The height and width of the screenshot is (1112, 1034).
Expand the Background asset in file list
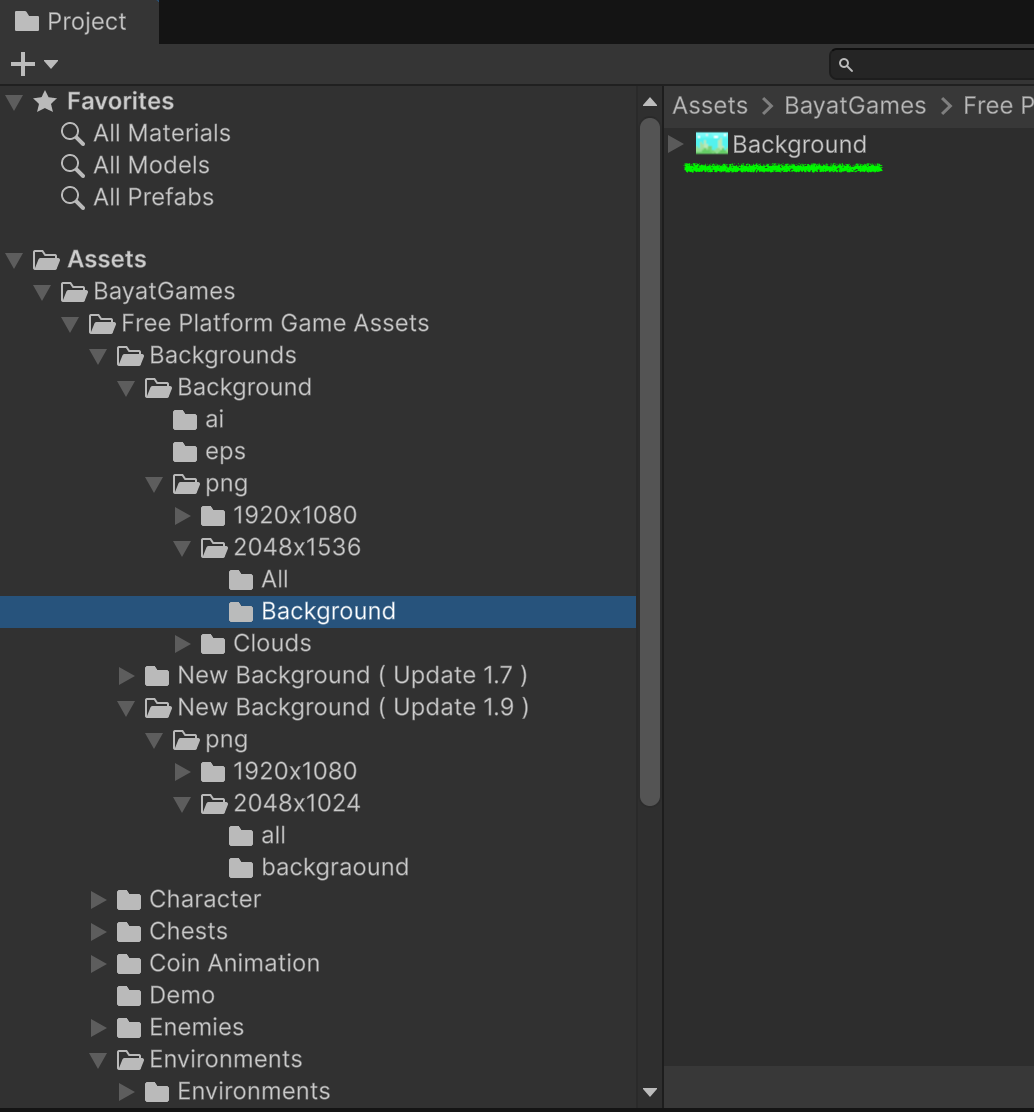tap(677, 144)
